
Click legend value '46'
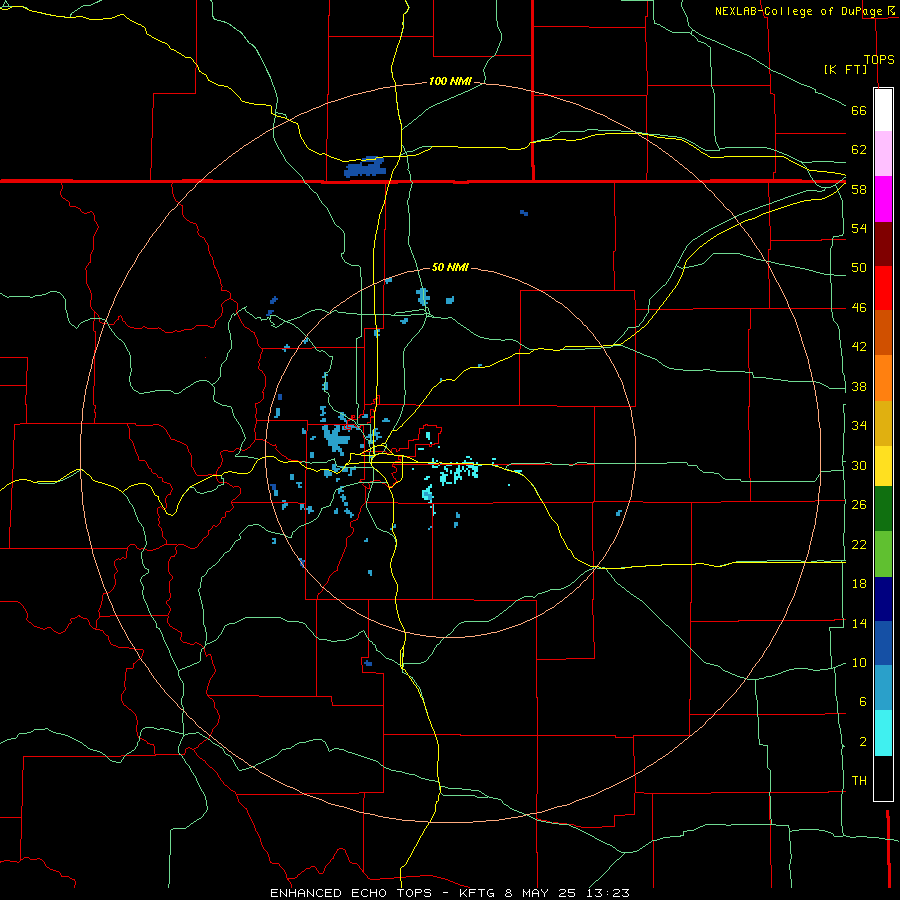859,308
